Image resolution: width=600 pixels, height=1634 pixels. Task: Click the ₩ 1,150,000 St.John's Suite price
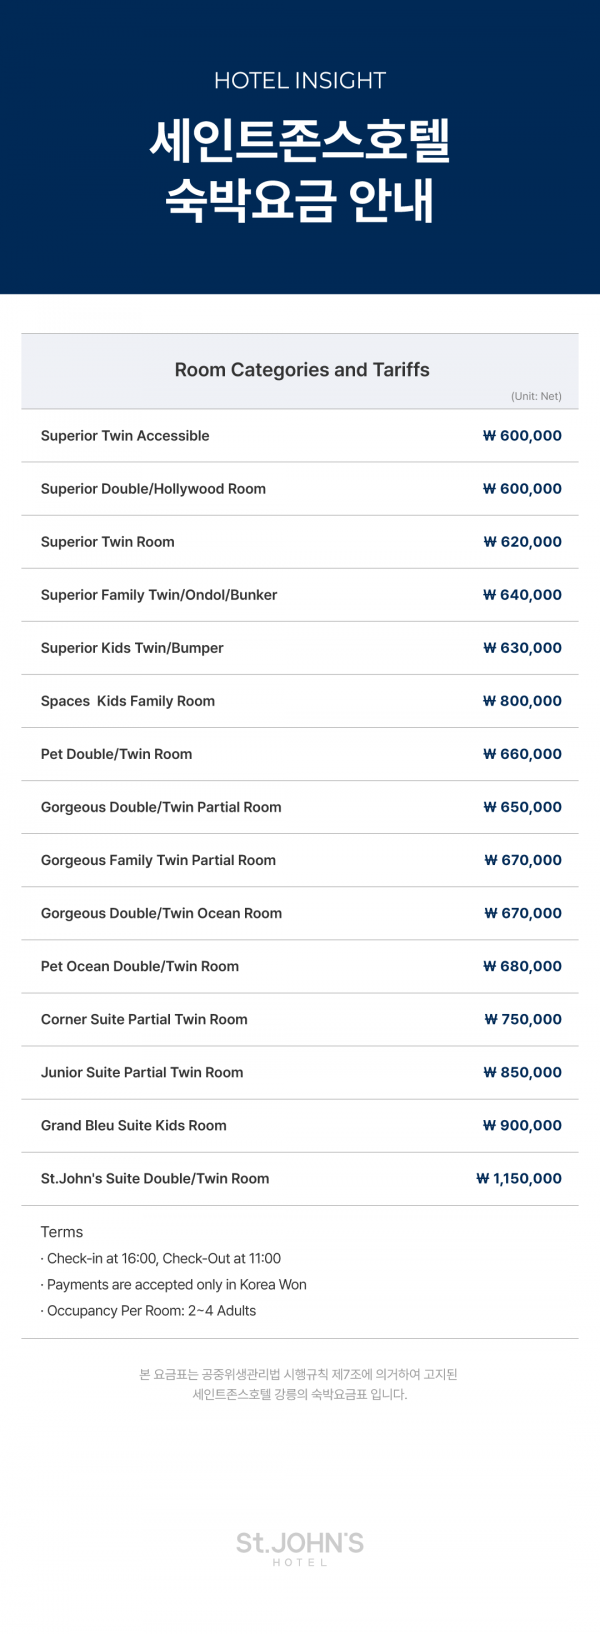coord(519,1178)
